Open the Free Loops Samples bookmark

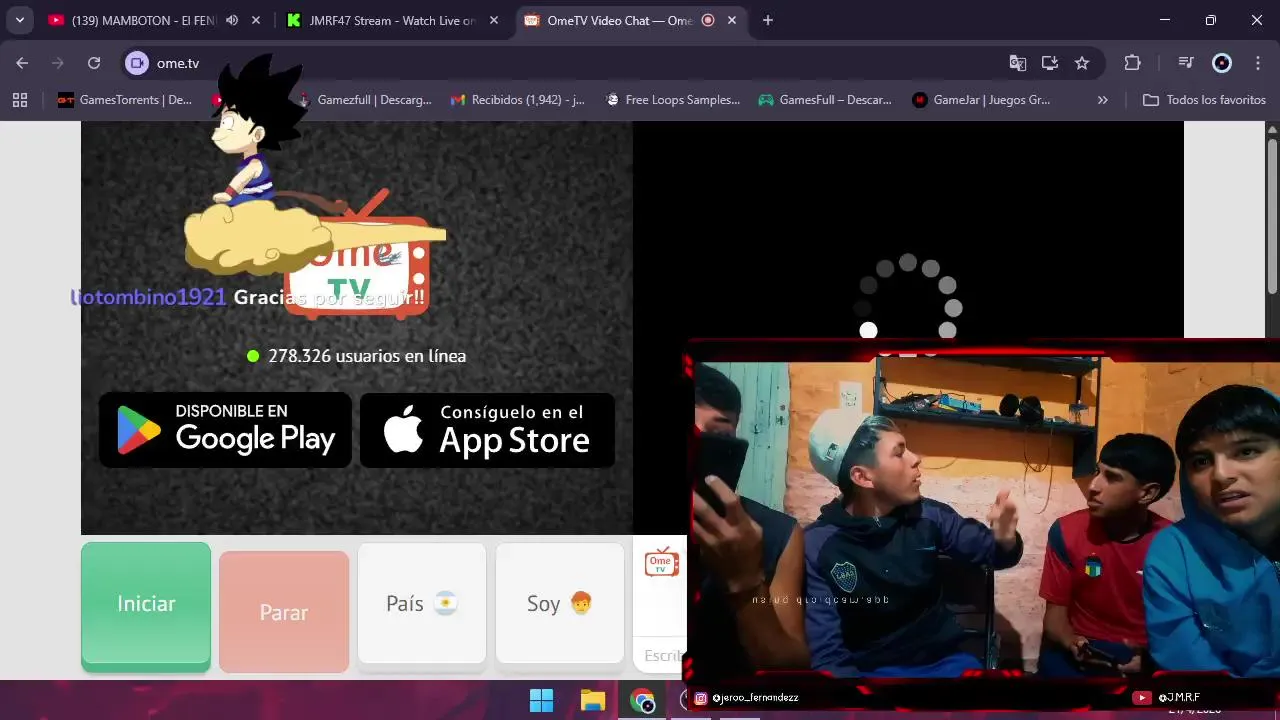(673, 100)
